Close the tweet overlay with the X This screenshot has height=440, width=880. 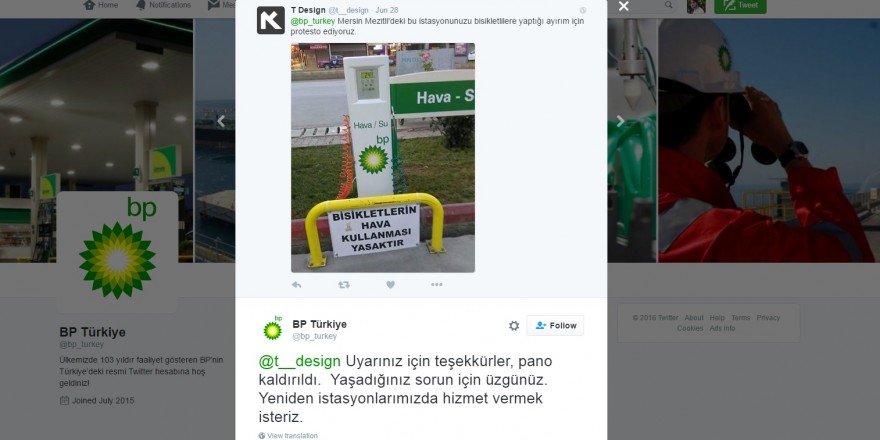(624, 6)
